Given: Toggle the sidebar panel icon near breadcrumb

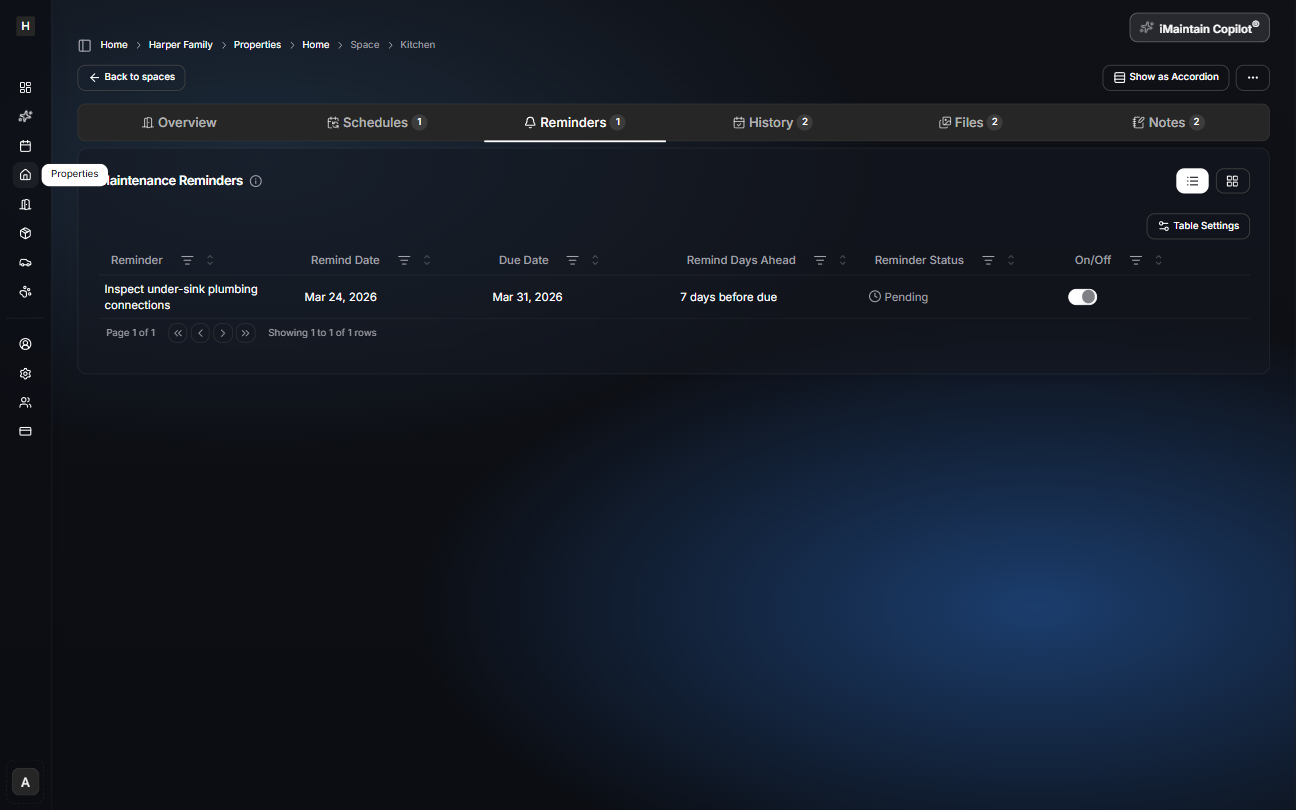Looking at the screenshot, I should [x=85, y=45].
